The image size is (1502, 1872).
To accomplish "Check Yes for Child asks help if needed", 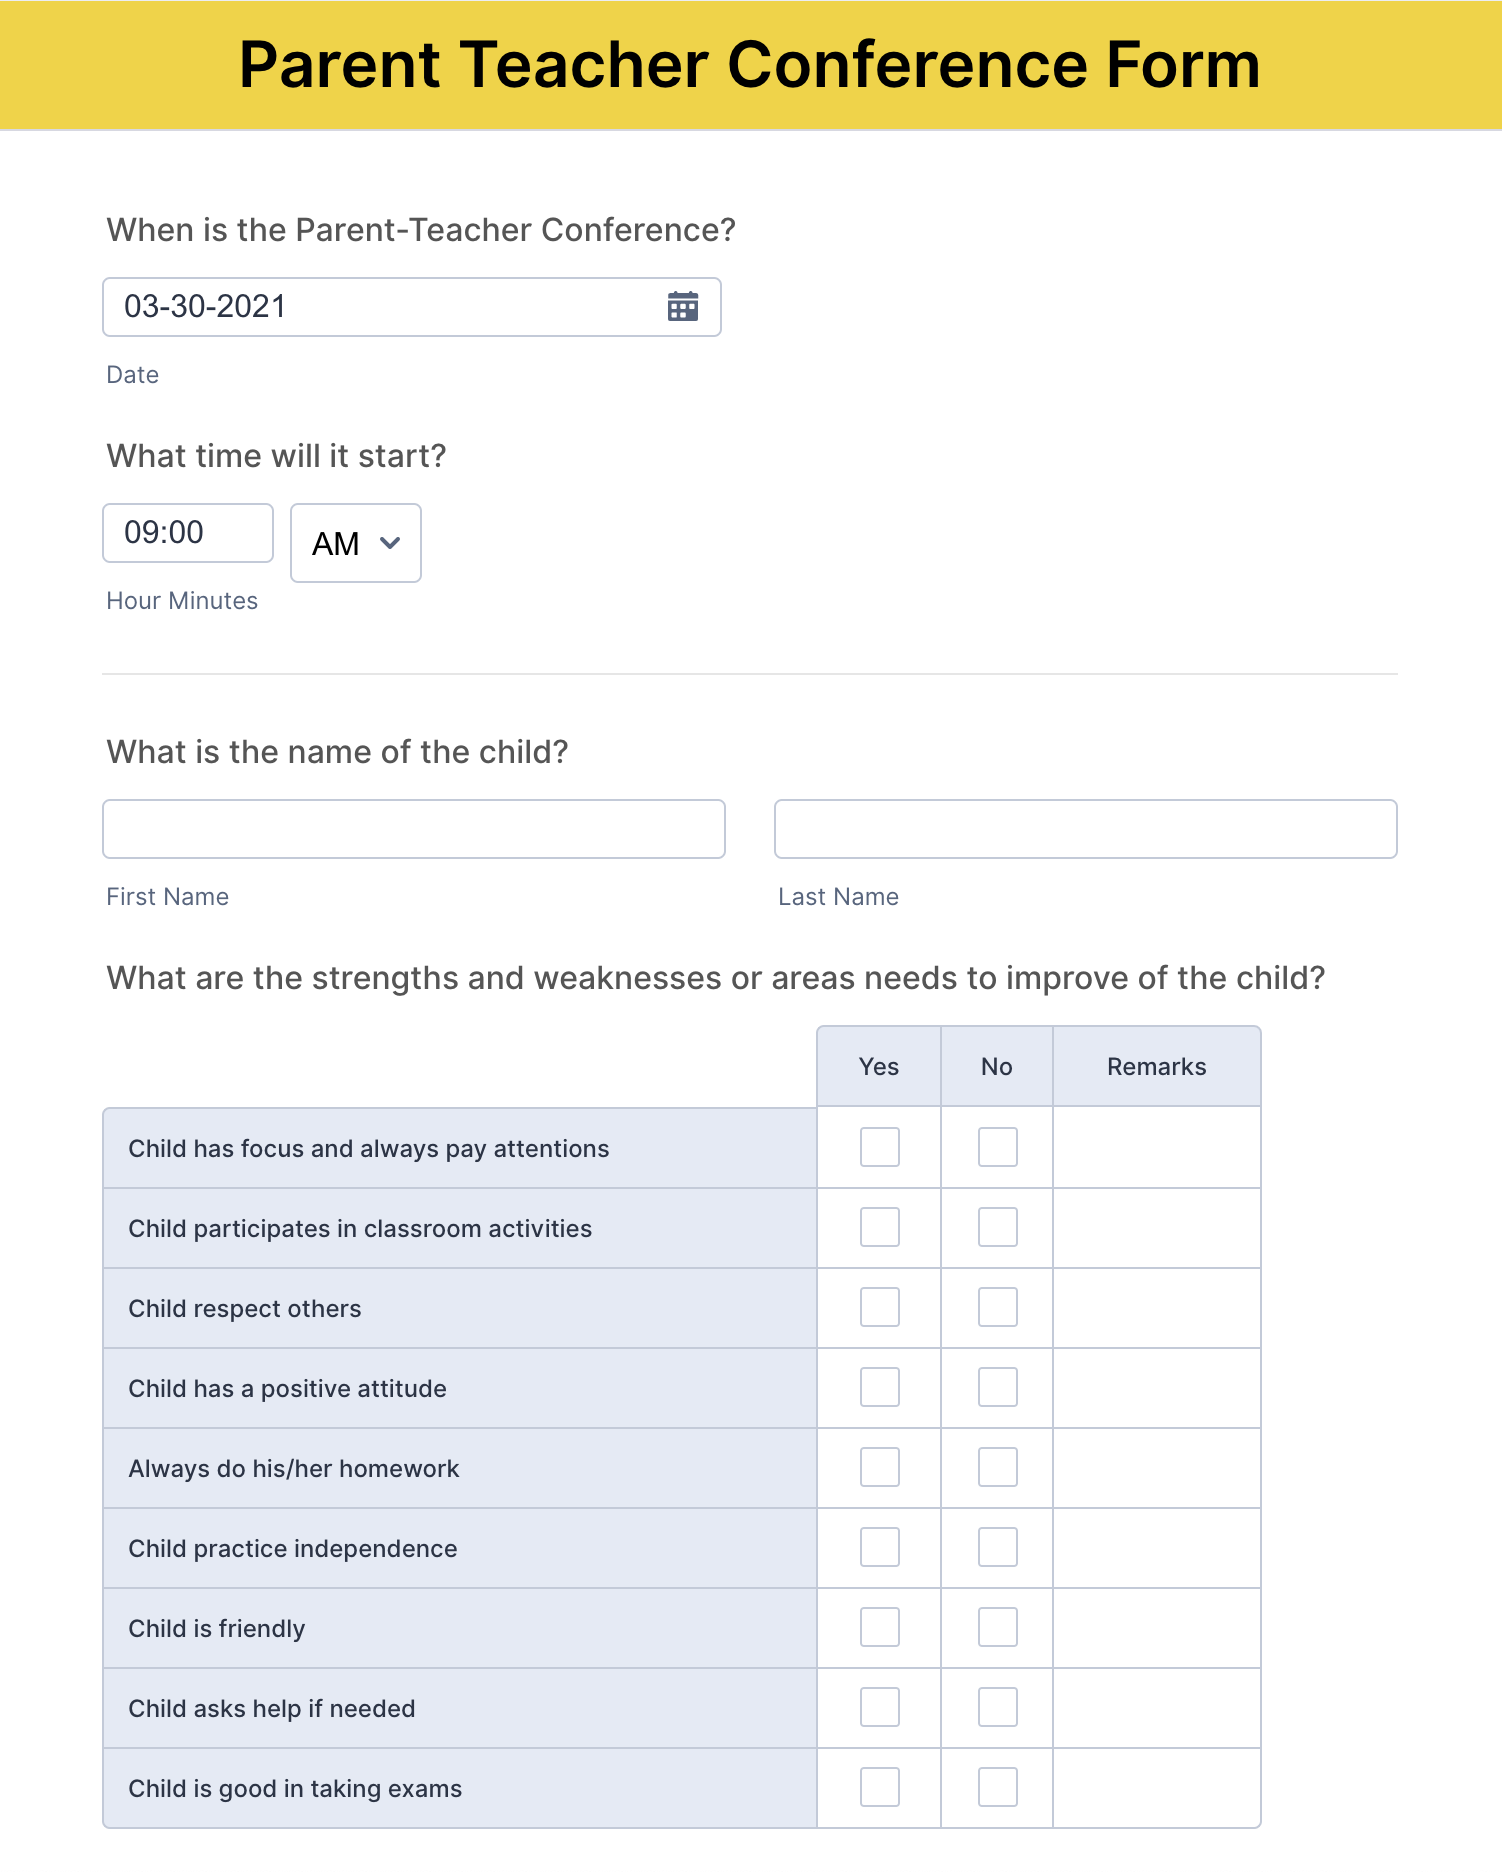I will click(x=880, y=1707).
